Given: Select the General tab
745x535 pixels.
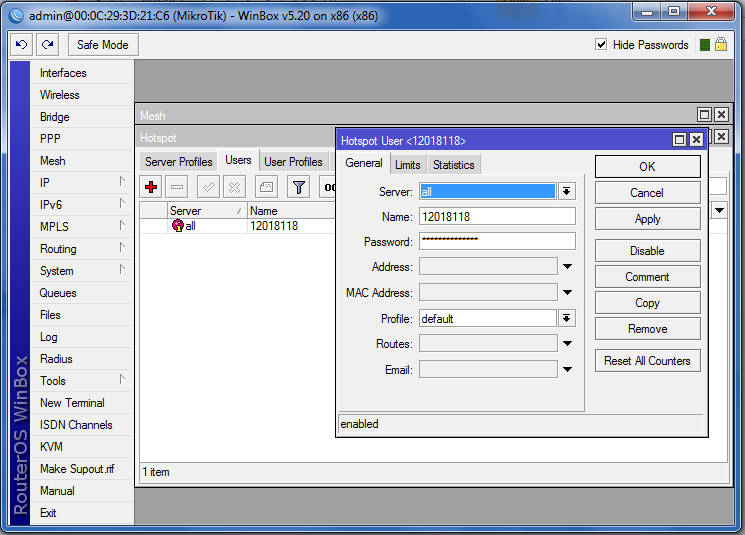Looking at the screenshot, I should tap(363, 163).
